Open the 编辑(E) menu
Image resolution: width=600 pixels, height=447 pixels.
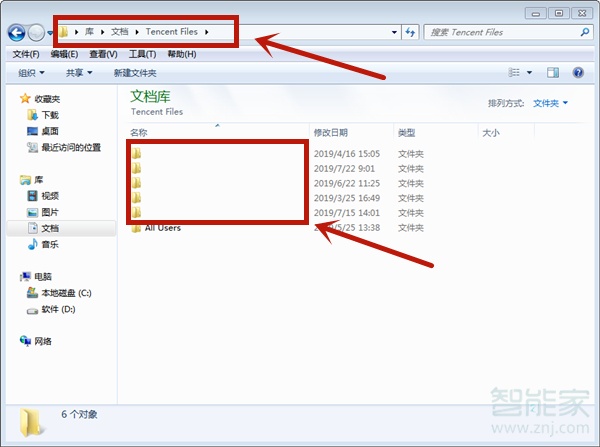(x=64, y=54)
